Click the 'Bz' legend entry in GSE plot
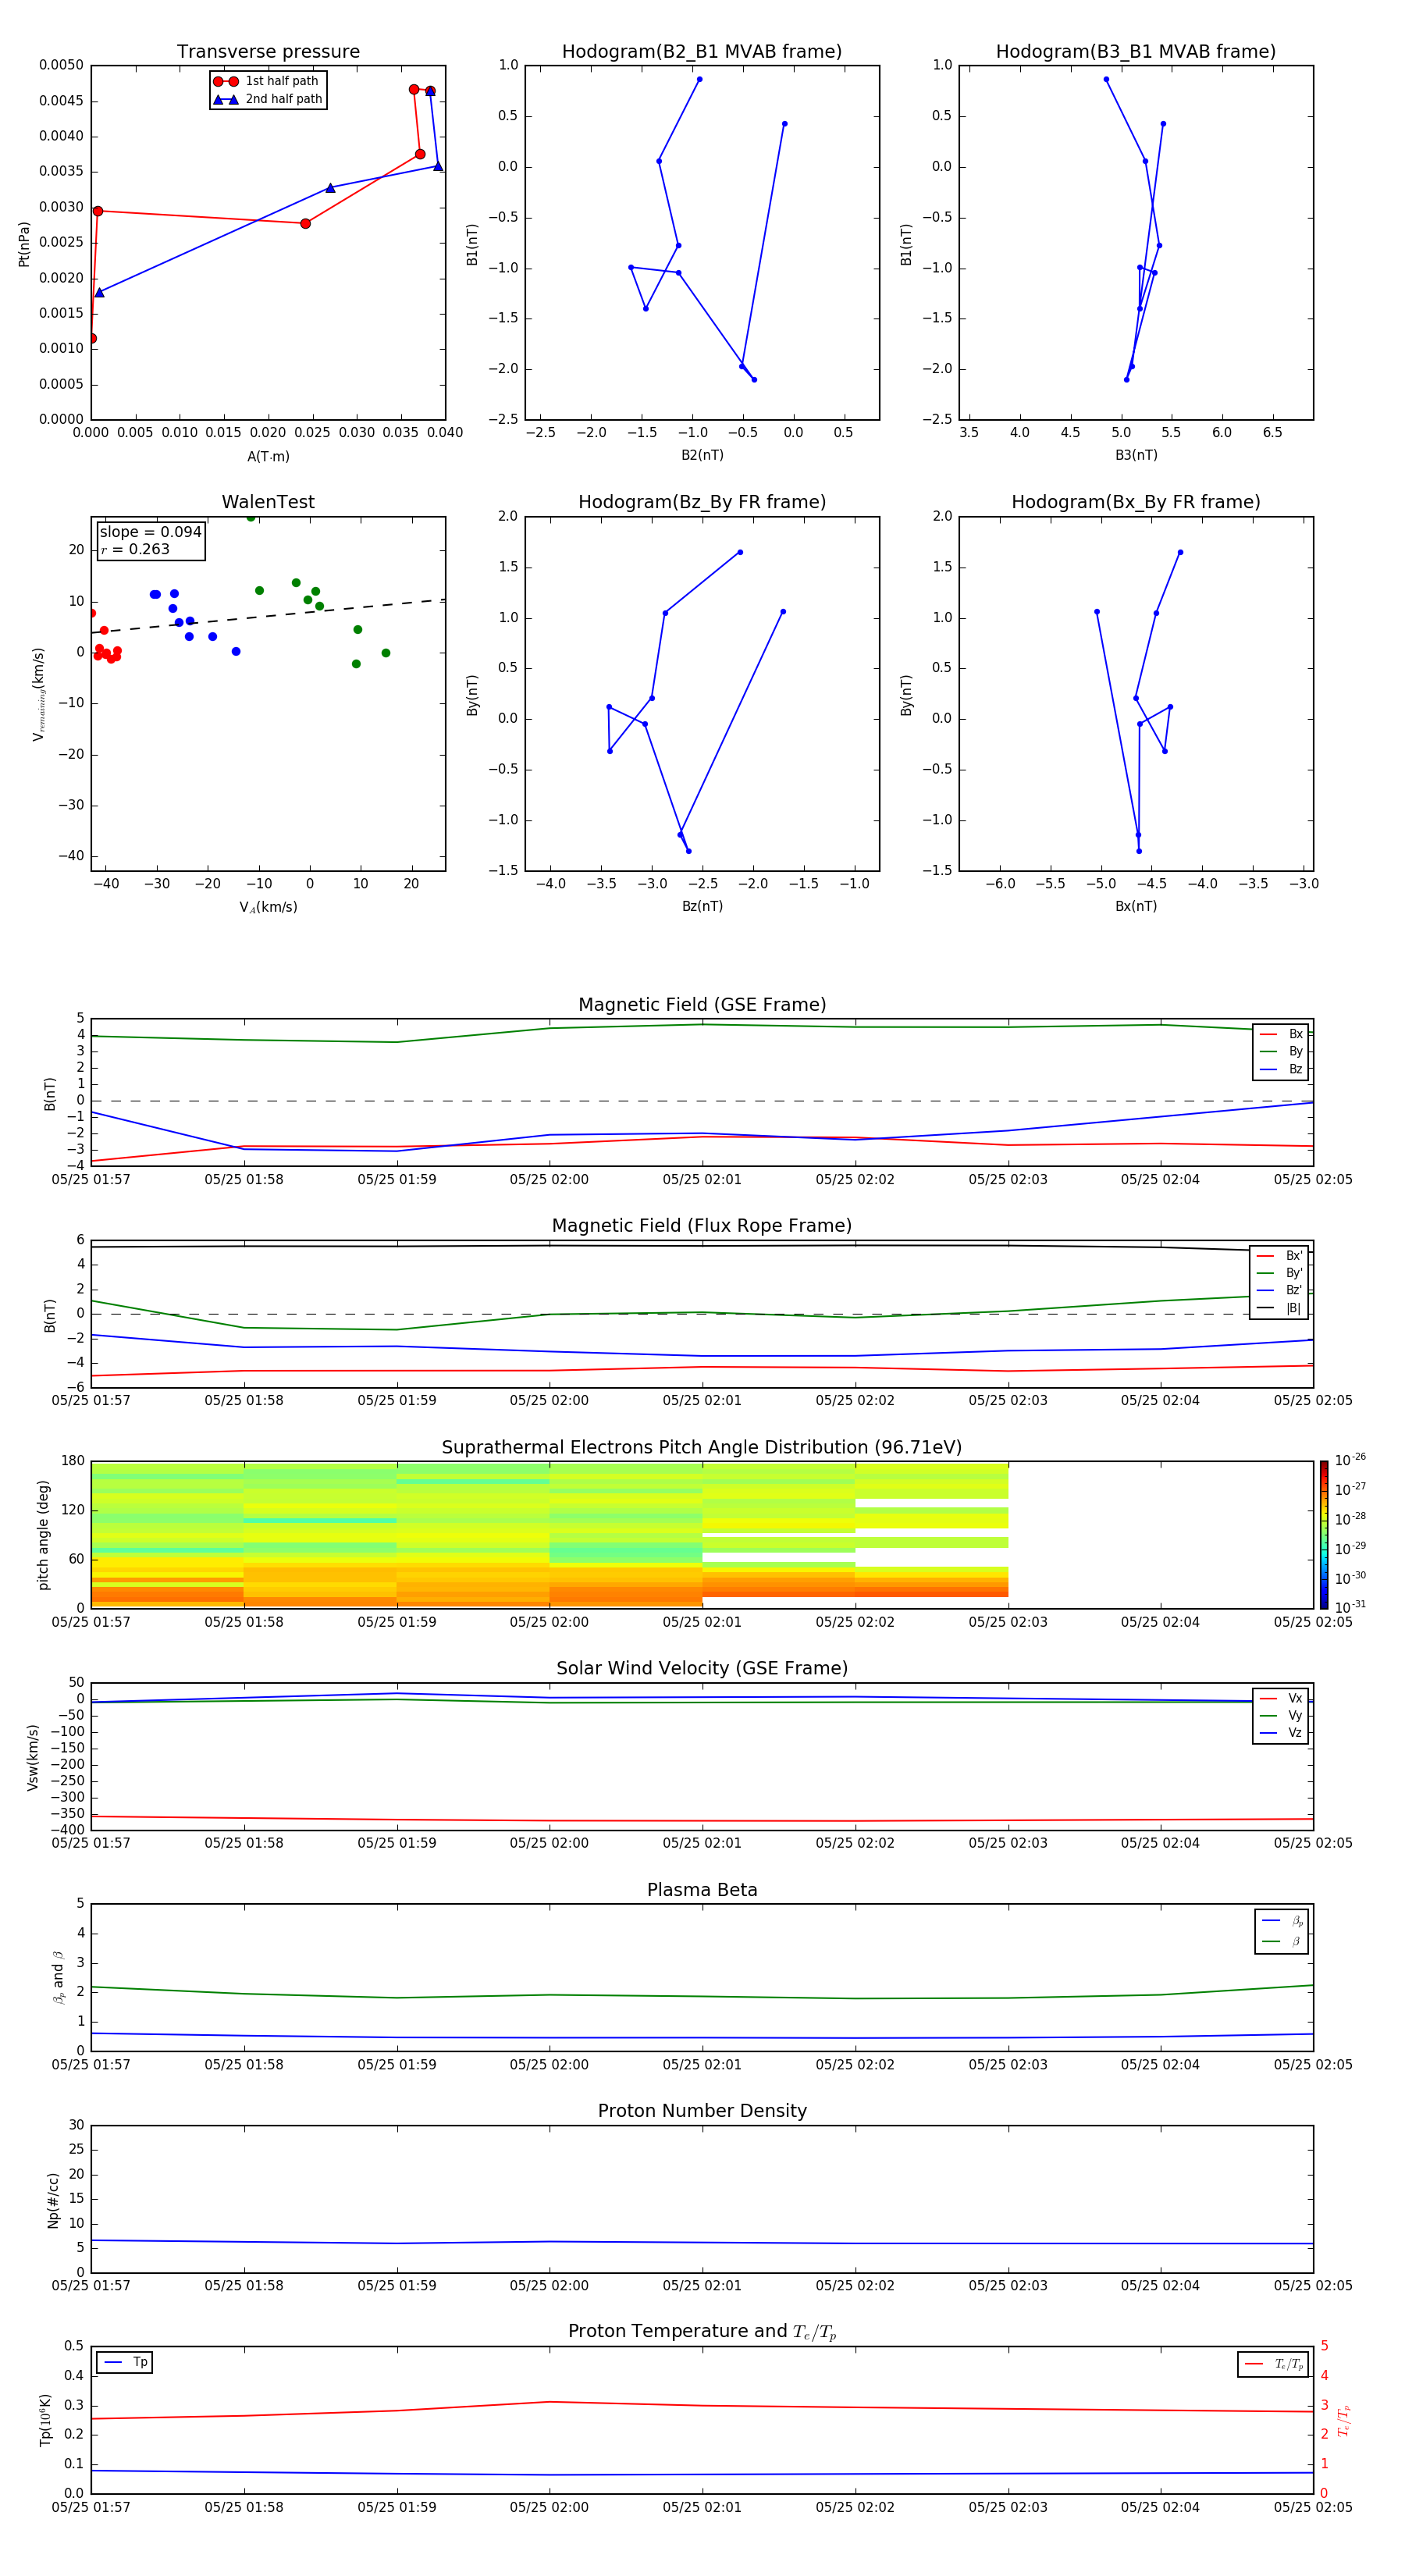The image size is (1405, 2576). click(x=1281, y=1069)
